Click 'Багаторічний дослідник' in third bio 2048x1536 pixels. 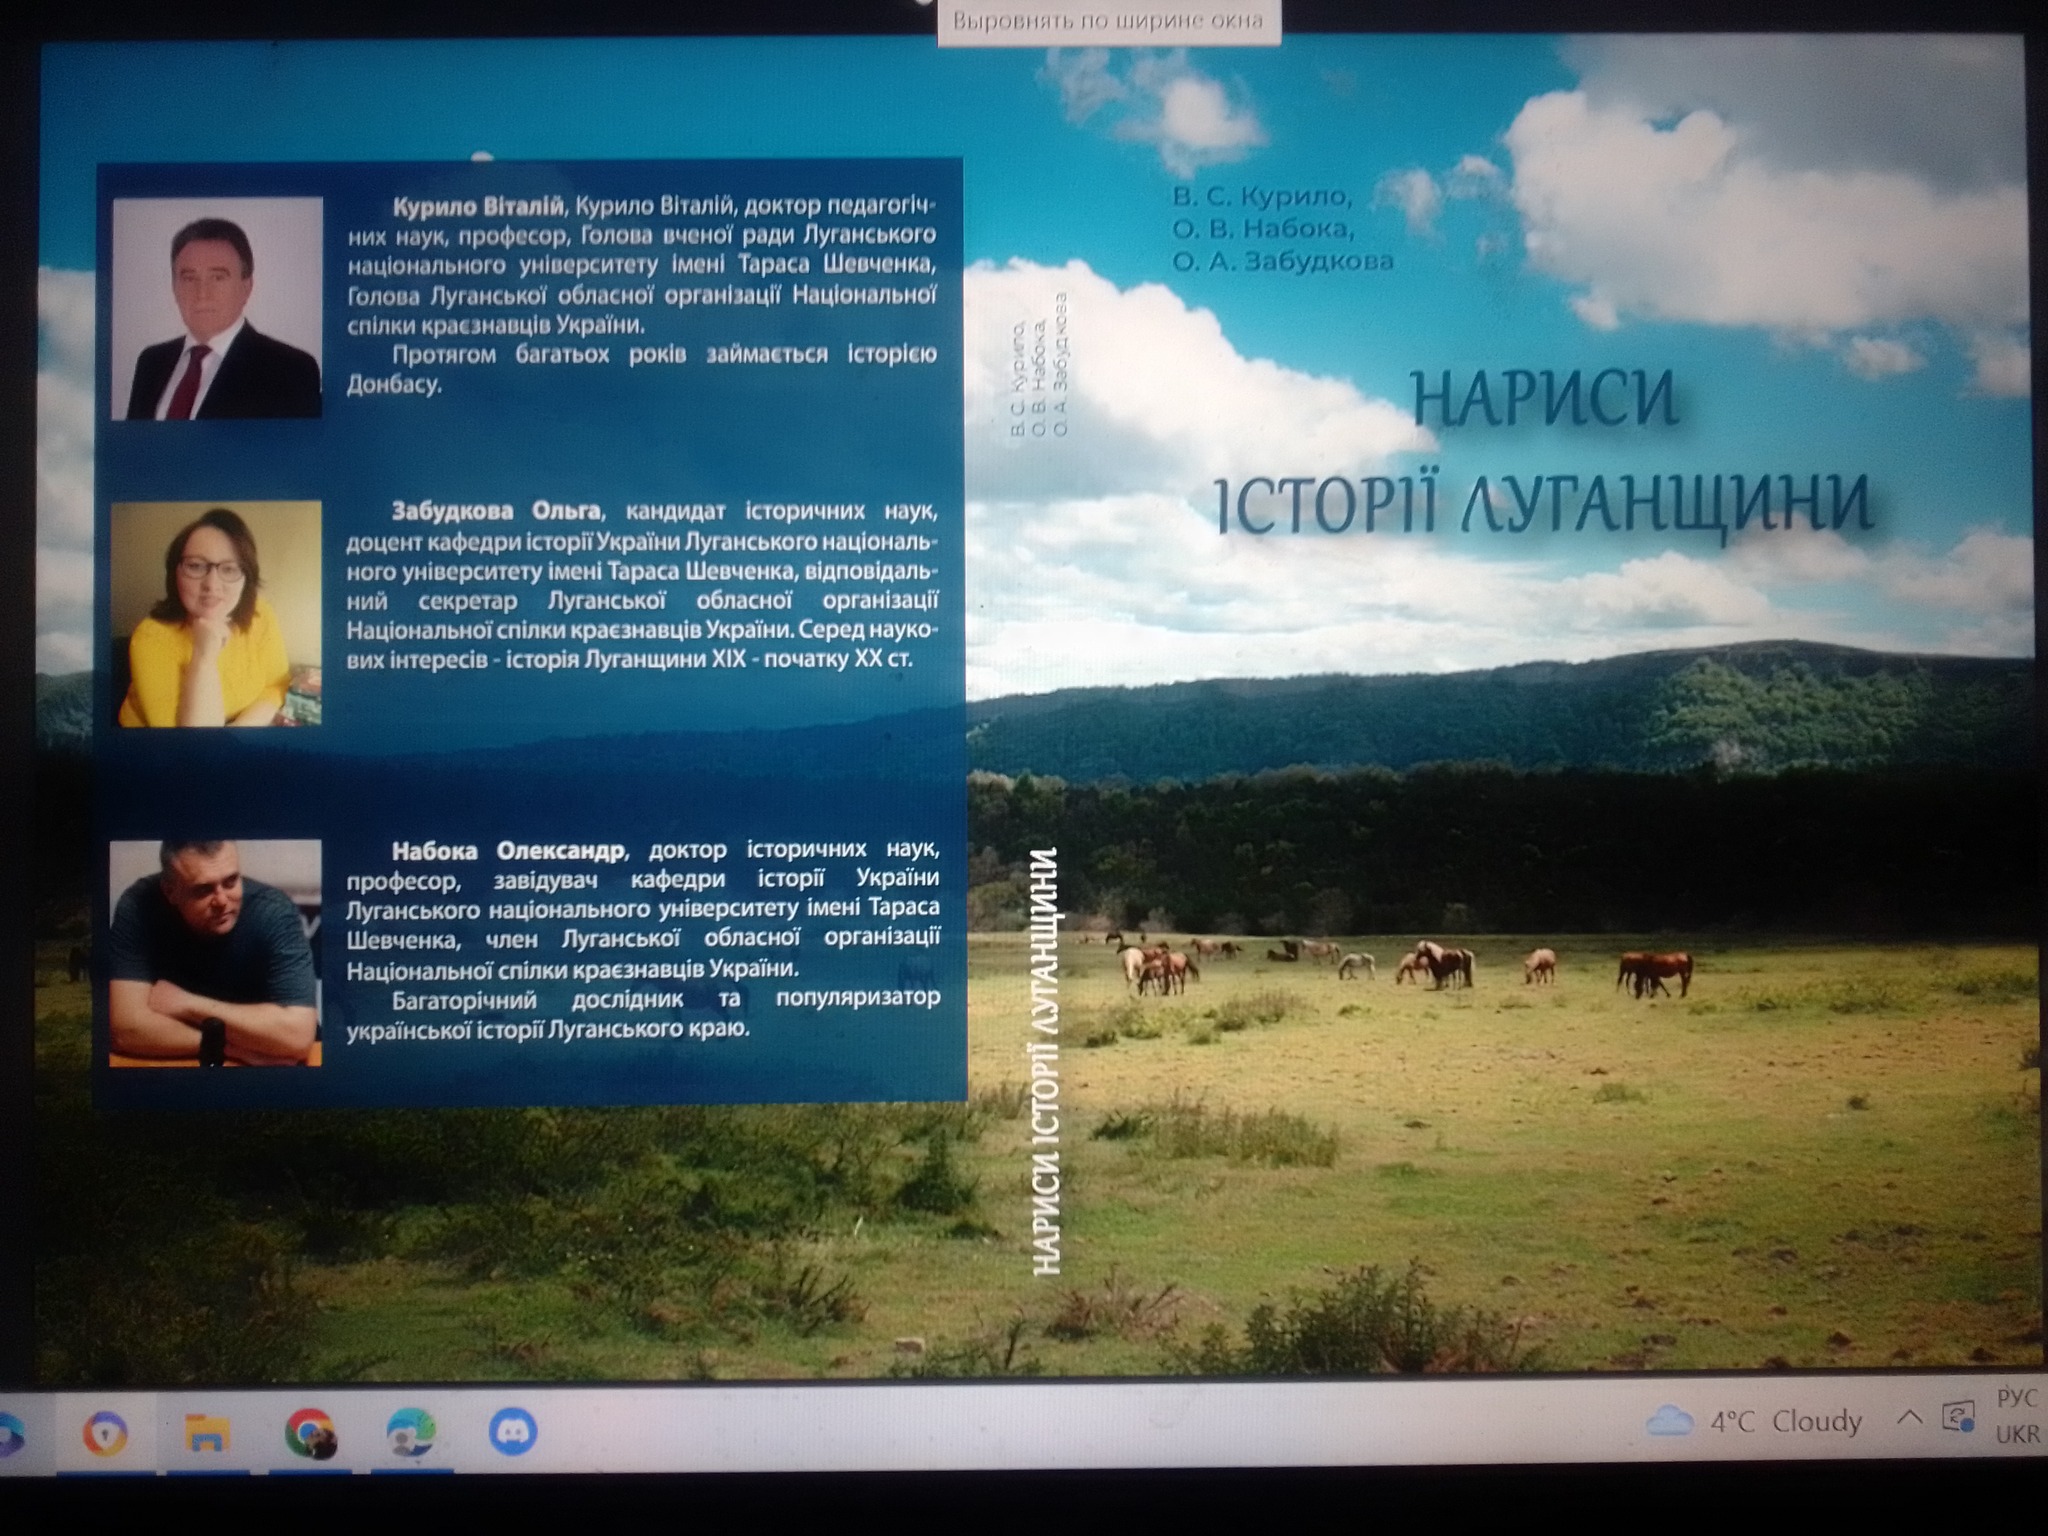(538, 999)
